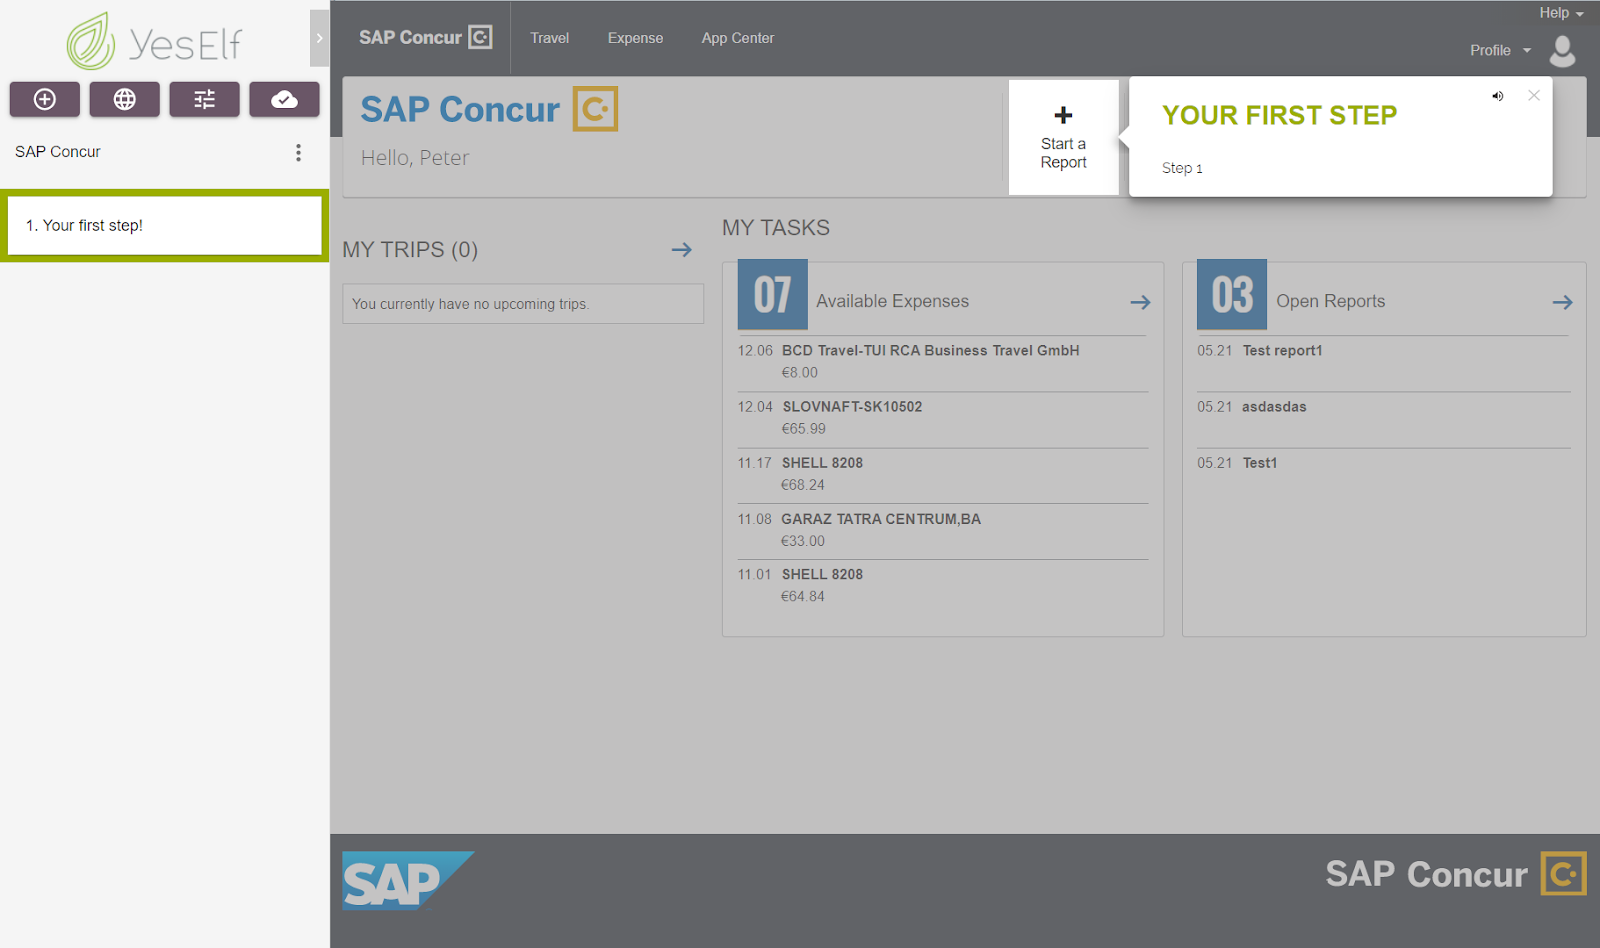
Task: Toggle the tooltip speaker sound icon
Action: 1497,96
